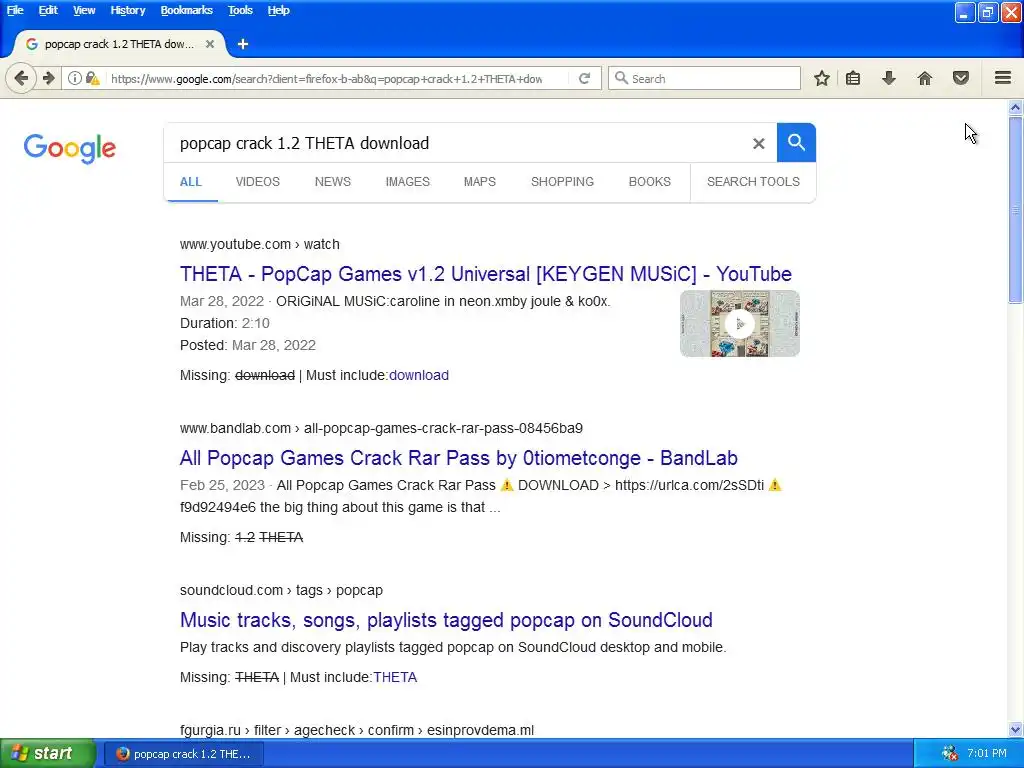Show bookmarks list icon in toolbar
Viewport: 1024px width, 768px height.
click(853, 78)
